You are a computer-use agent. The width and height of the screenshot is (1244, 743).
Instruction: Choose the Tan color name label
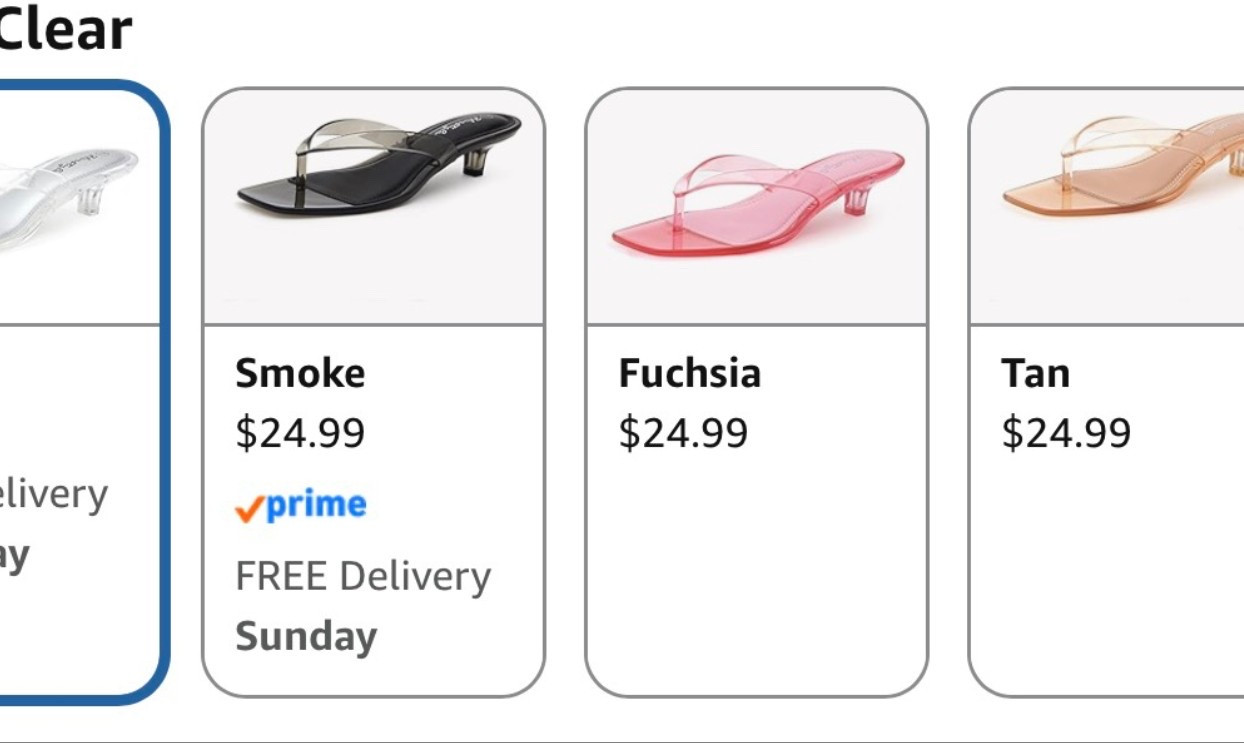[1035, 373]
